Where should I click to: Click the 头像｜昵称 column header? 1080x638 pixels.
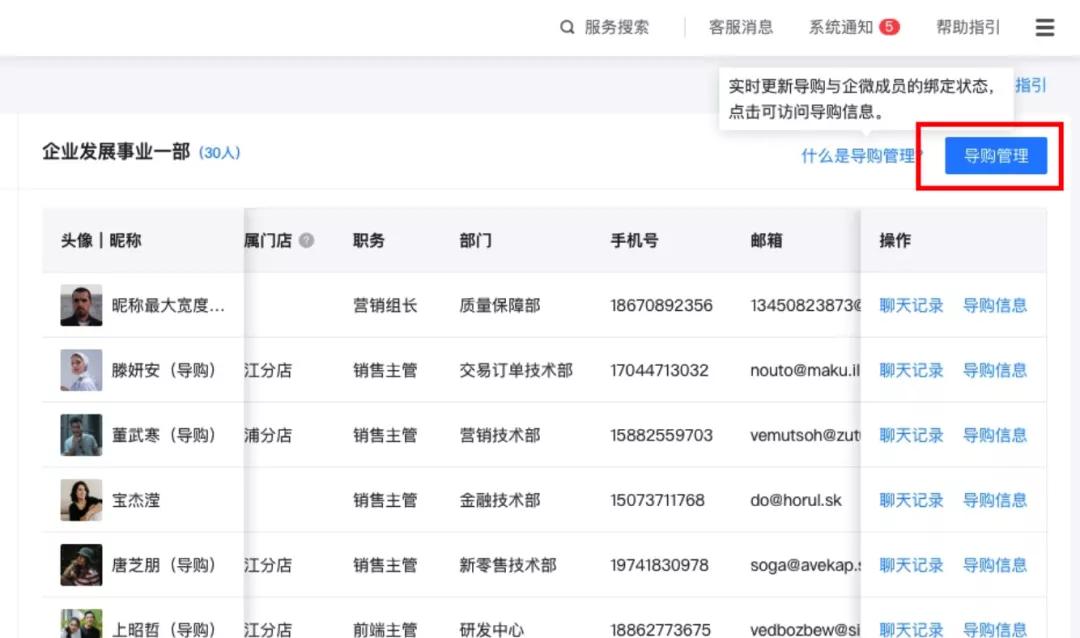(x=102, y=240)
